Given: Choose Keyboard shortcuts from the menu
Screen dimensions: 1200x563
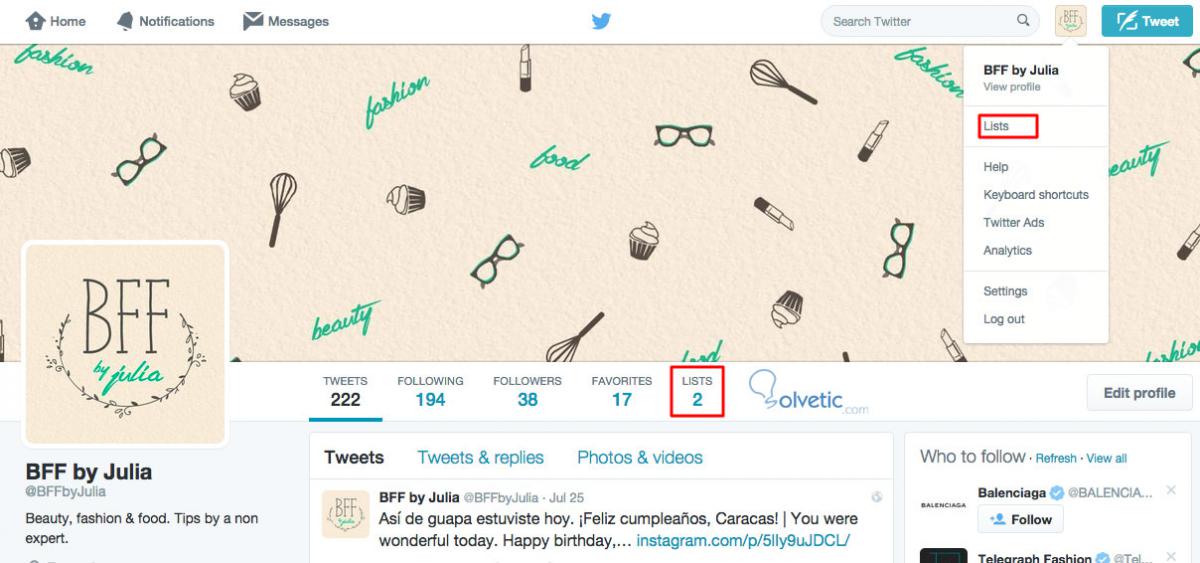Looking at the screenshot, I should pyautogui.click(x=1035, y=195).
